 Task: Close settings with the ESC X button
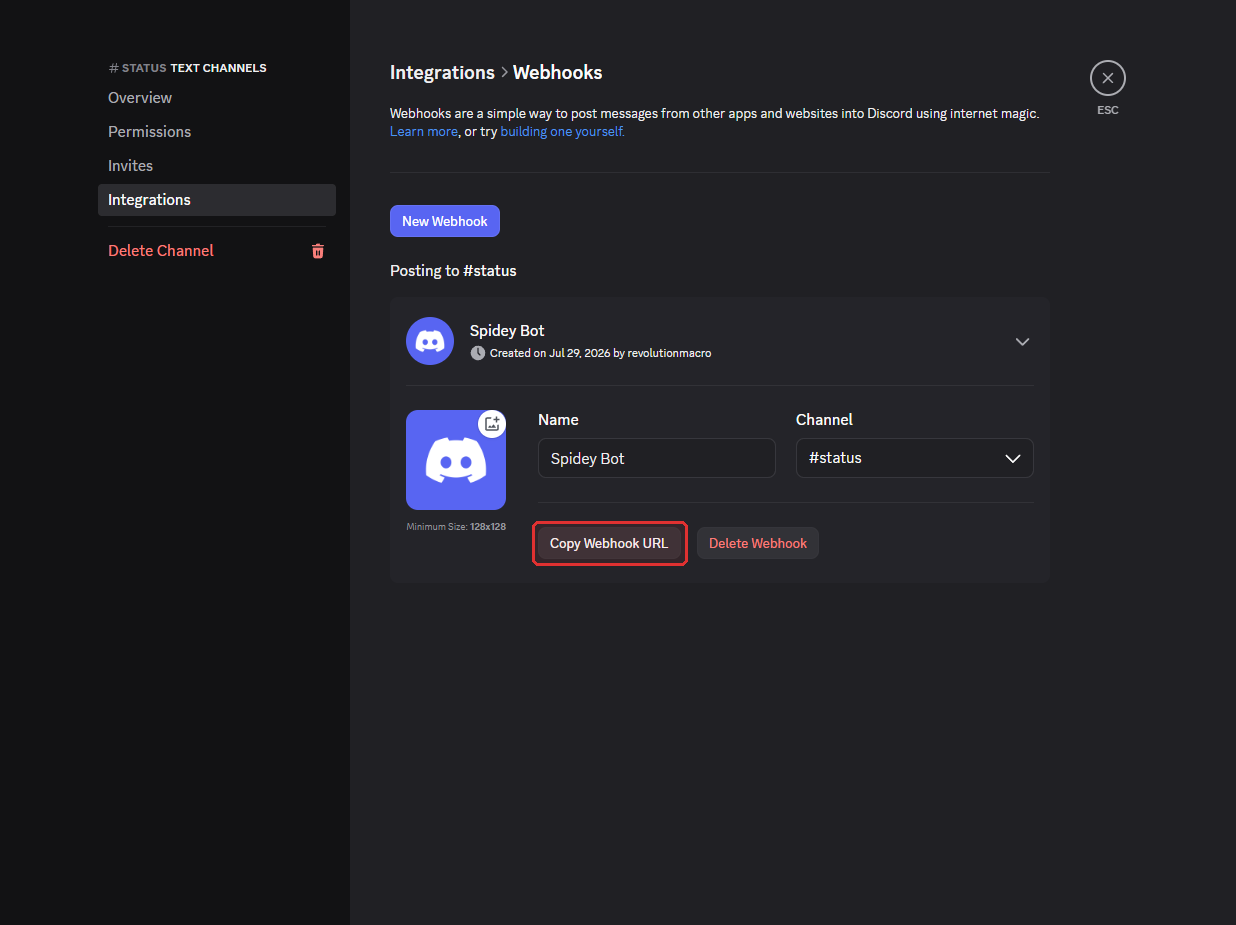pyautogui.click(x=1107, y=78)
